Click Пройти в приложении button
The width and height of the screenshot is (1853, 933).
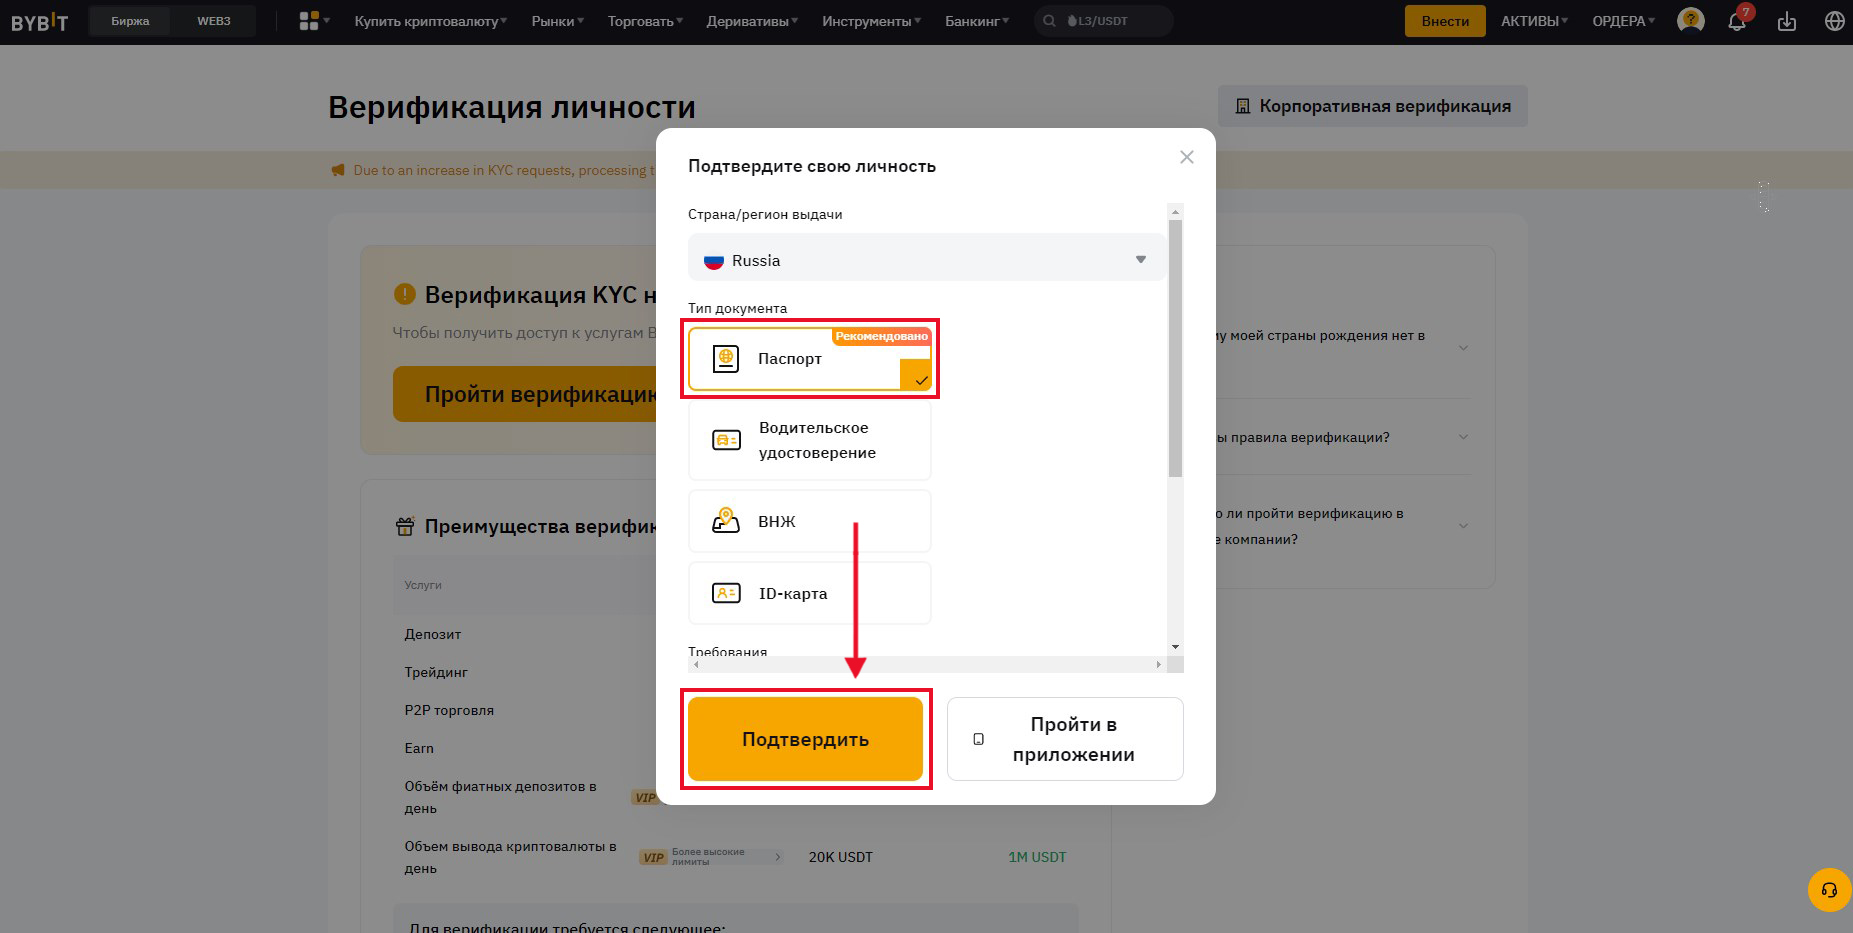(1065, 739)
